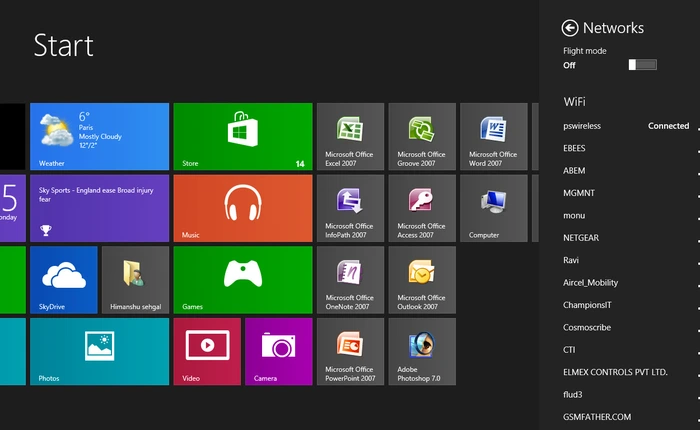The height and width of the screenshot is (430, 700).
Task: Click the Start heading text
Action: click(x=64, y=46)
